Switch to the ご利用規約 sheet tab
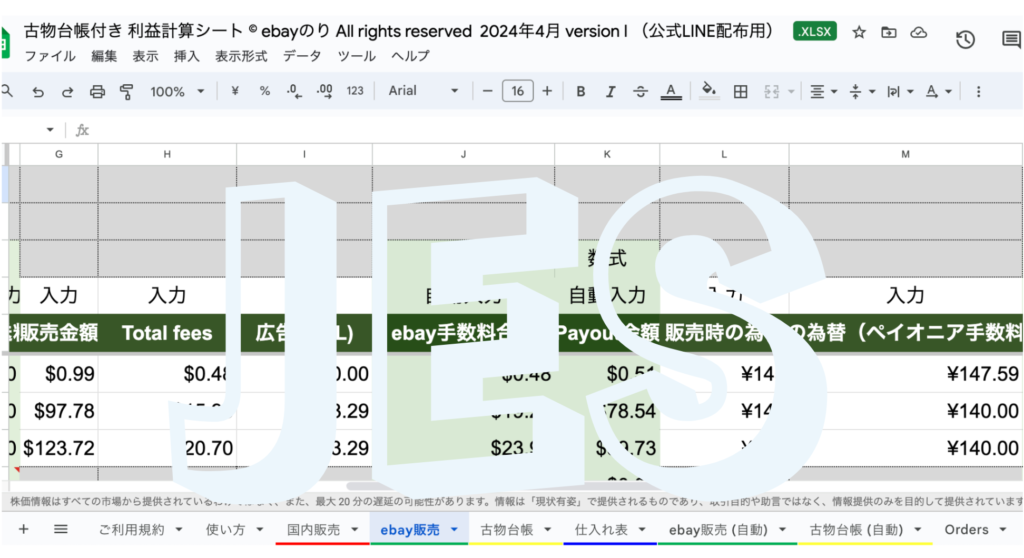The image size is (1024, 558). coord(131,530)
